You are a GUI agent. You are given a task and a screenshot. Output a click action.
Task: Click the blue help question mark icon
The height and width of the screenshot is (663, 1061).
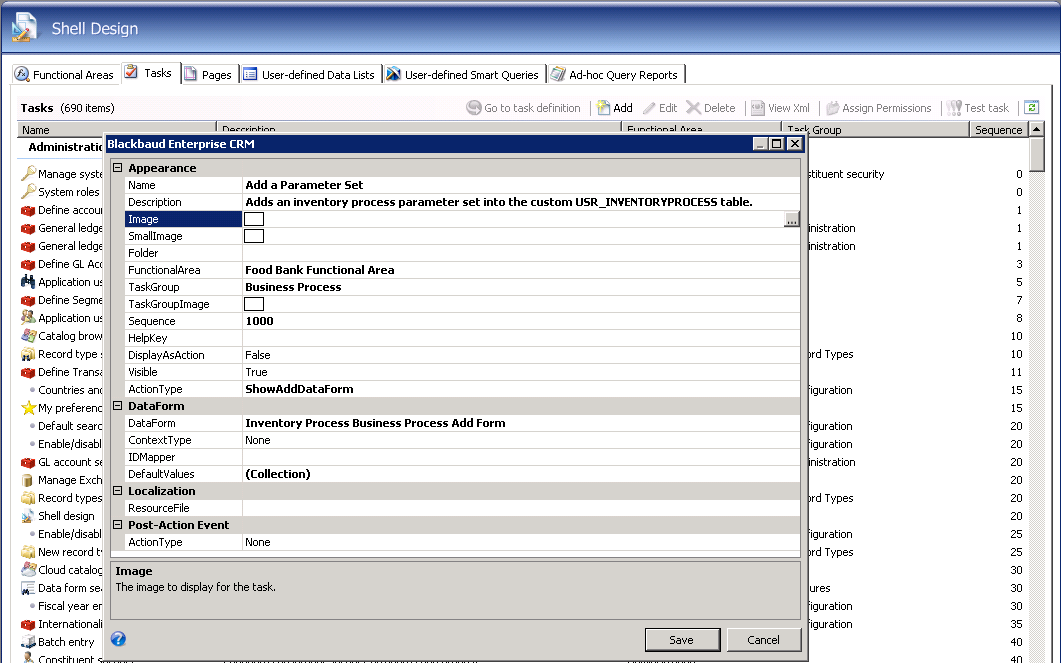(118, 639)
